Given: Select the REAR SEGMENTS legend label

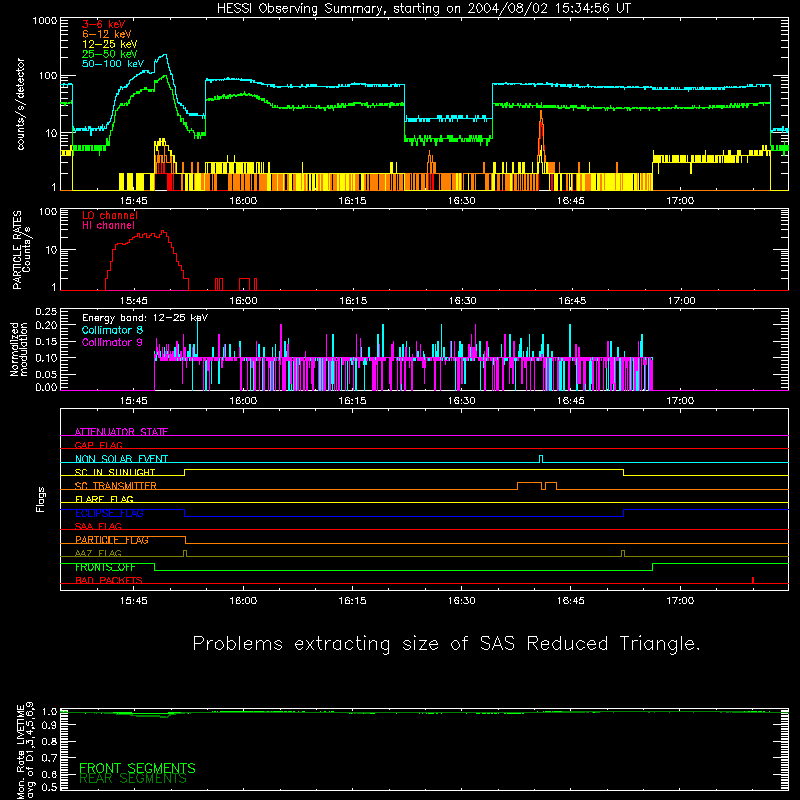Looking at the screenshot, I should 133,779.
